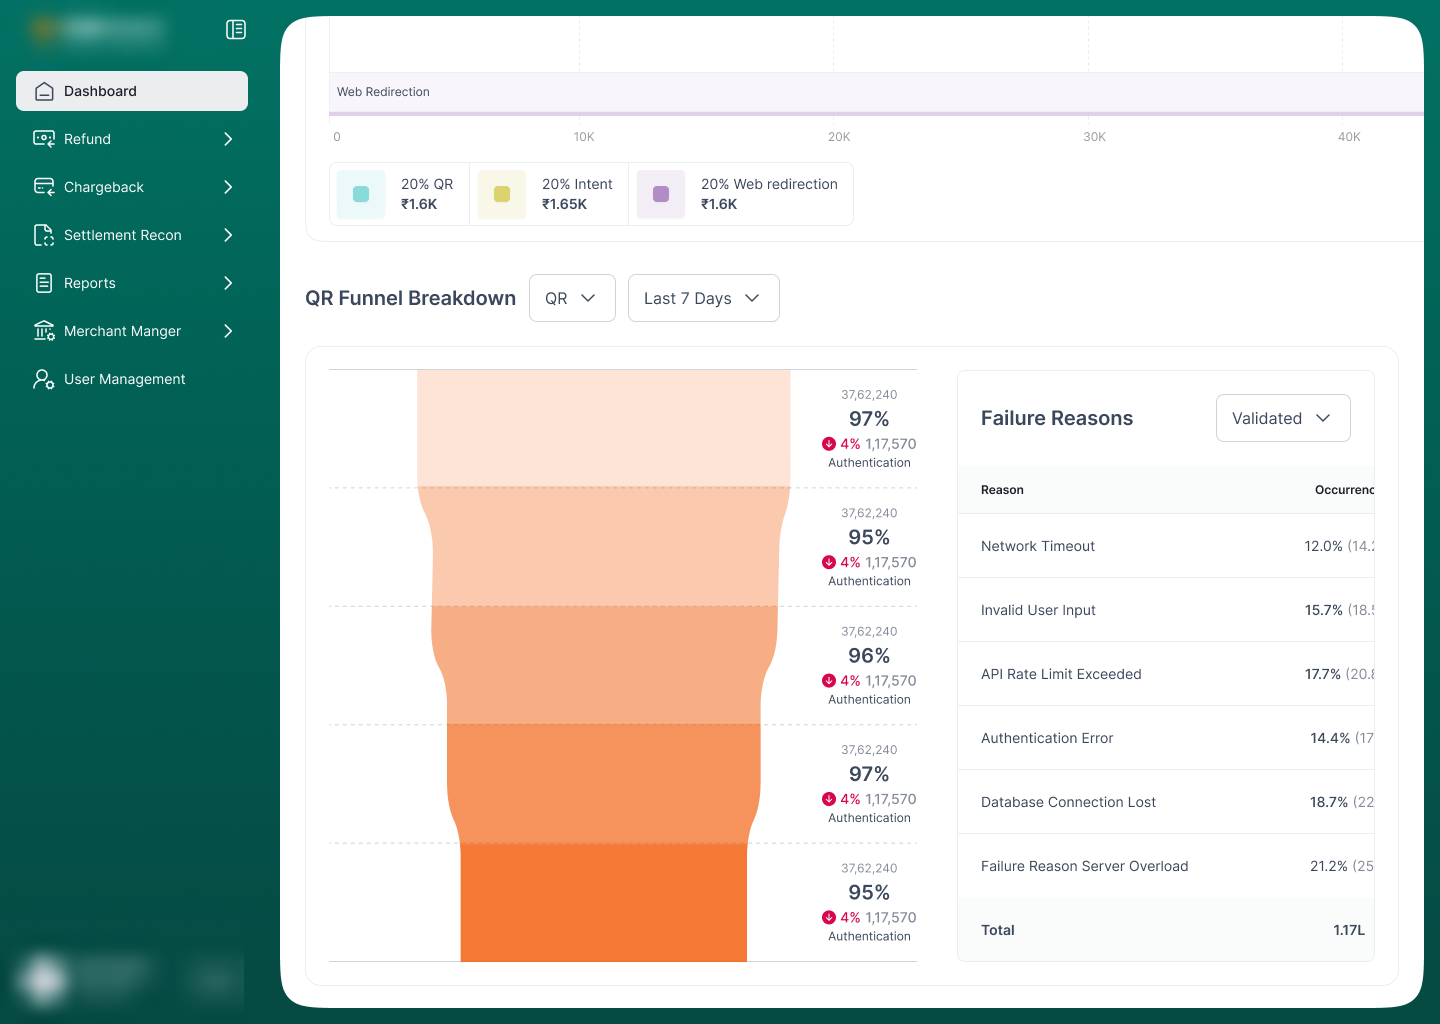The height and width of the screenshot is (1024, 1440).
Task: Expand the Settlement Recon chevron
Action: pos(228,235)
